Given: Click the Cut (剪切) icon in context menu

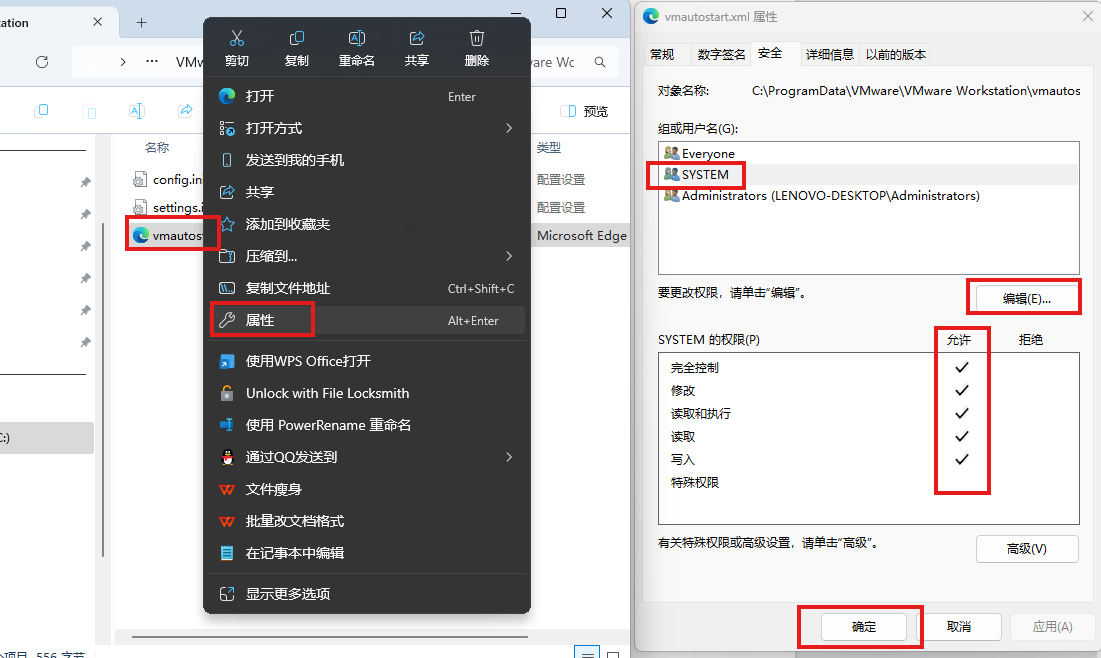Looking at the screenshot, I should point(237,38).
